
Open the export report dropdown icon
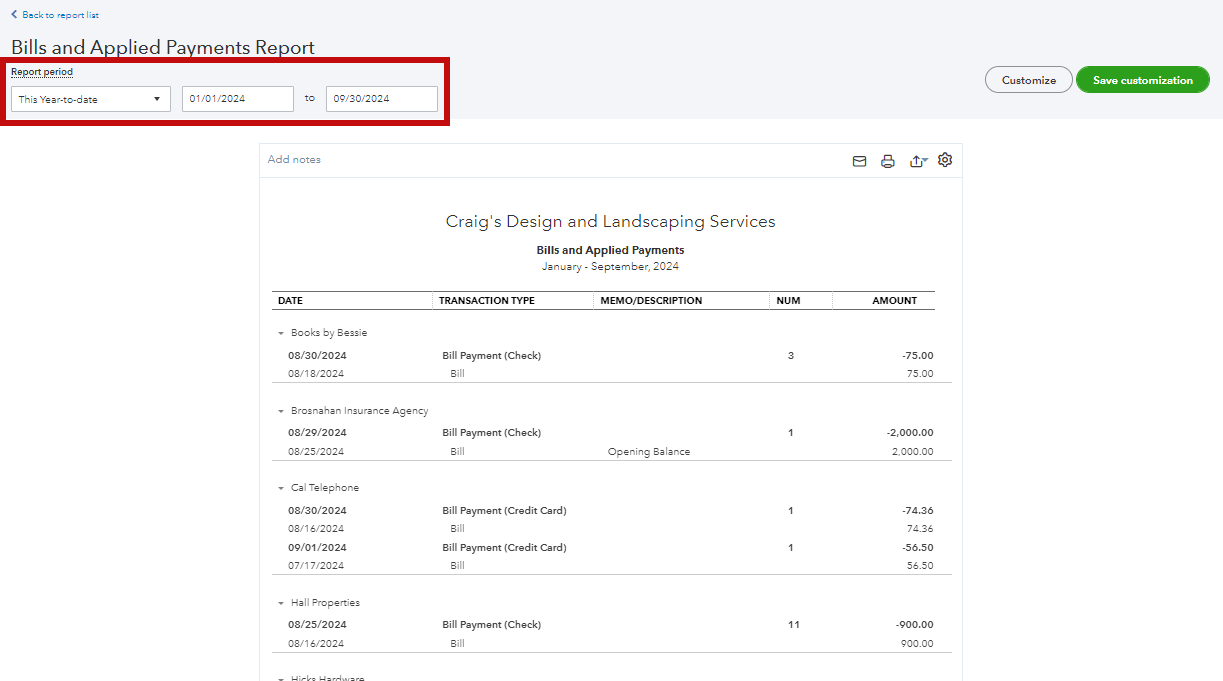coord(918,161)
